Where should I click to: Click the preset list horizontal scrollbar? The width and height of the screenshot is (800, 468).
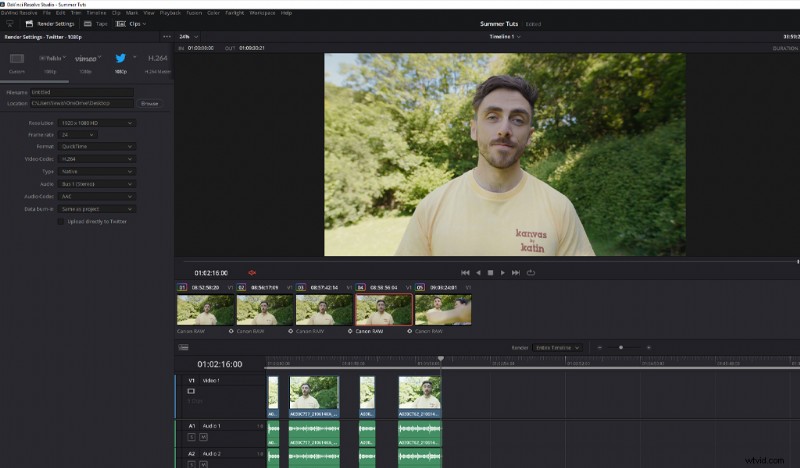pos(34,81)
